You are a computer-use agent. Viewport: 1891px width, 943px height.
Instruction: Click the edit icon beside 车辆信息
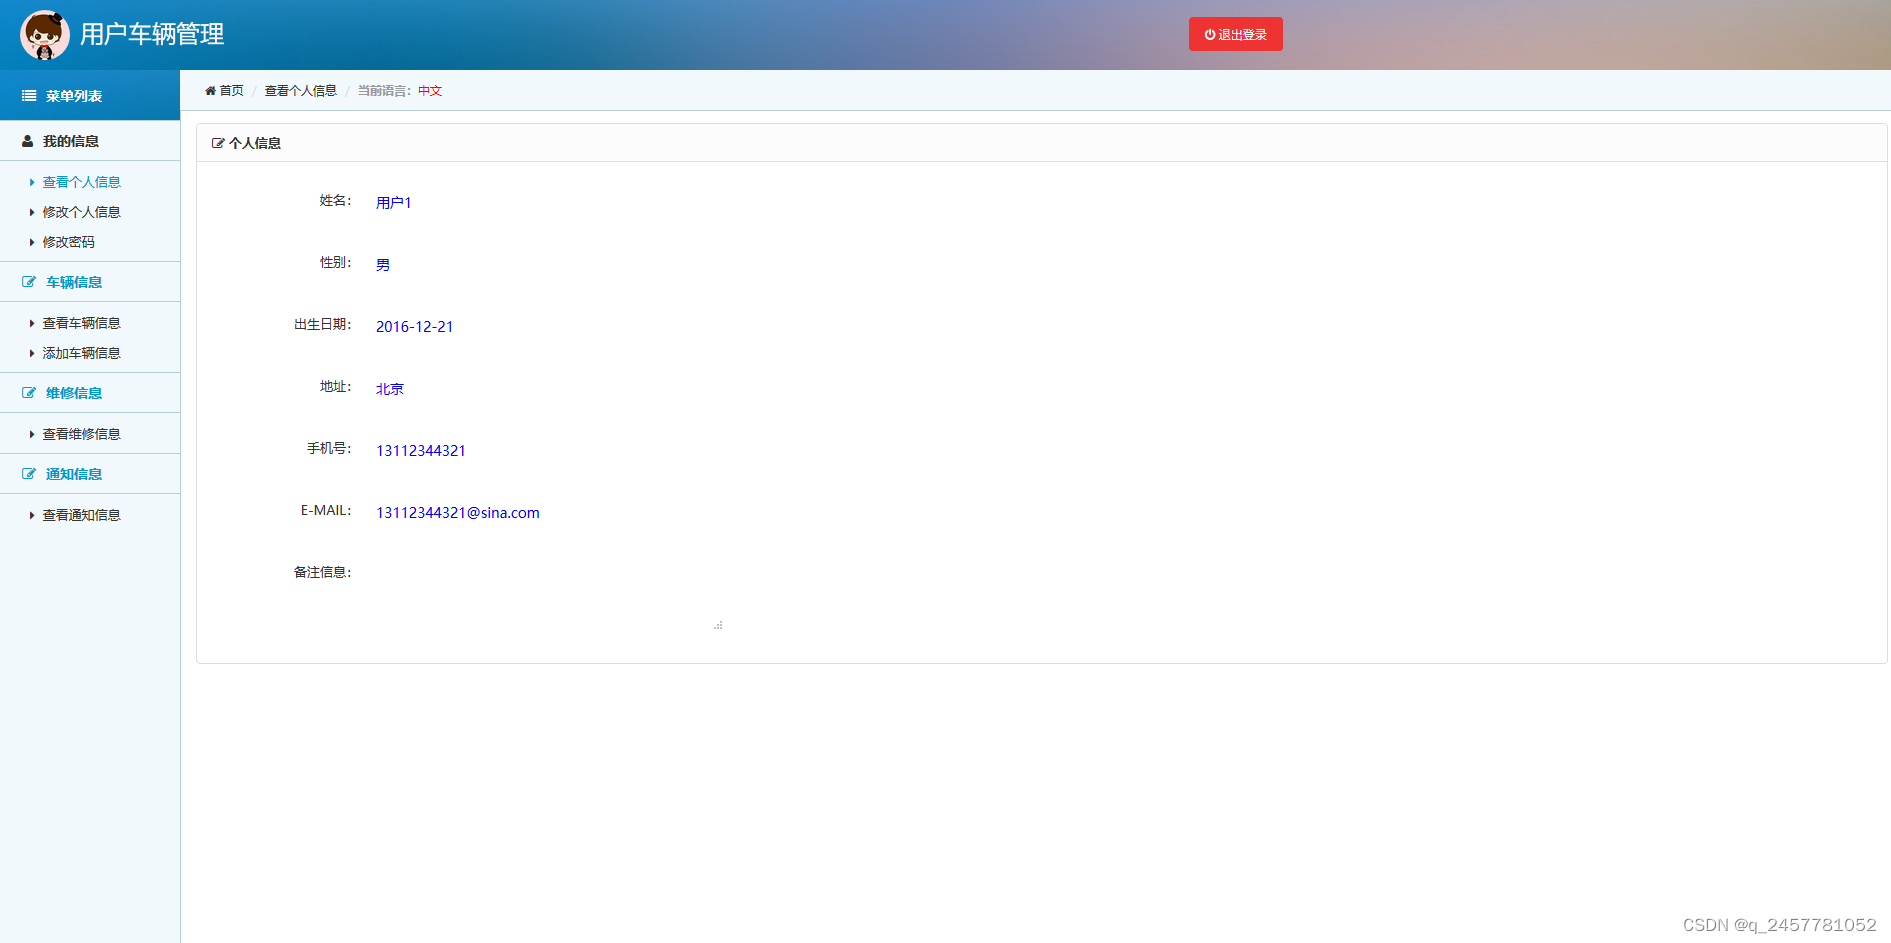coord(29,282)
